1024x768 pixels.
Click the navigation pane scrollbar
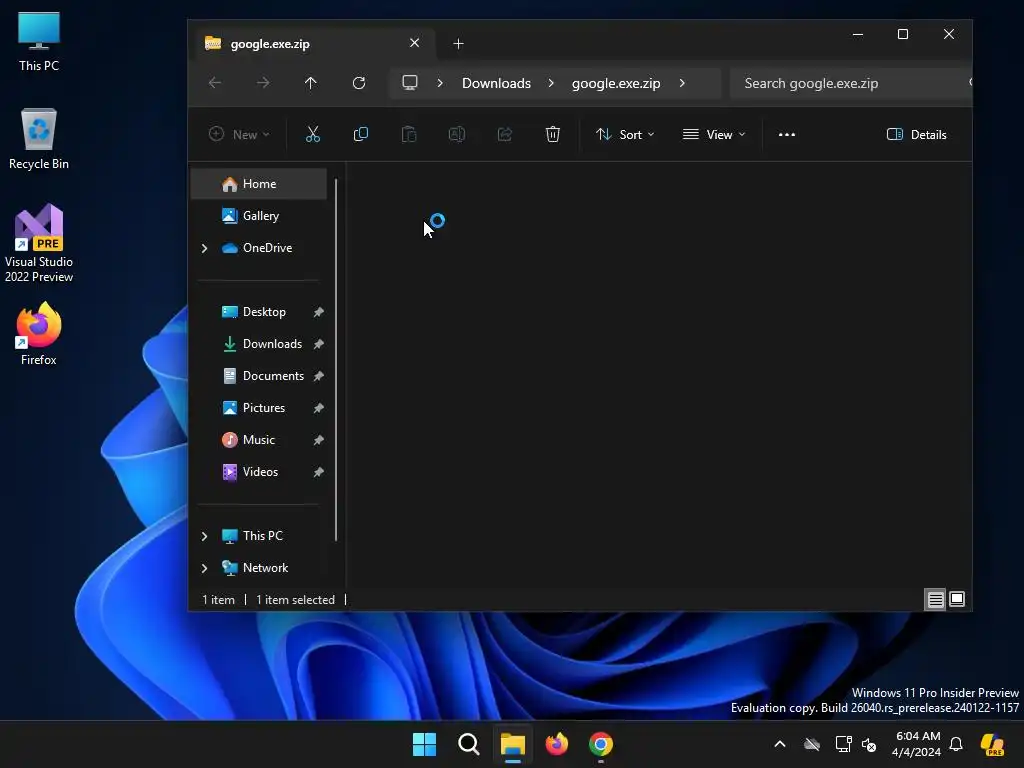click(x=336, y=359)
